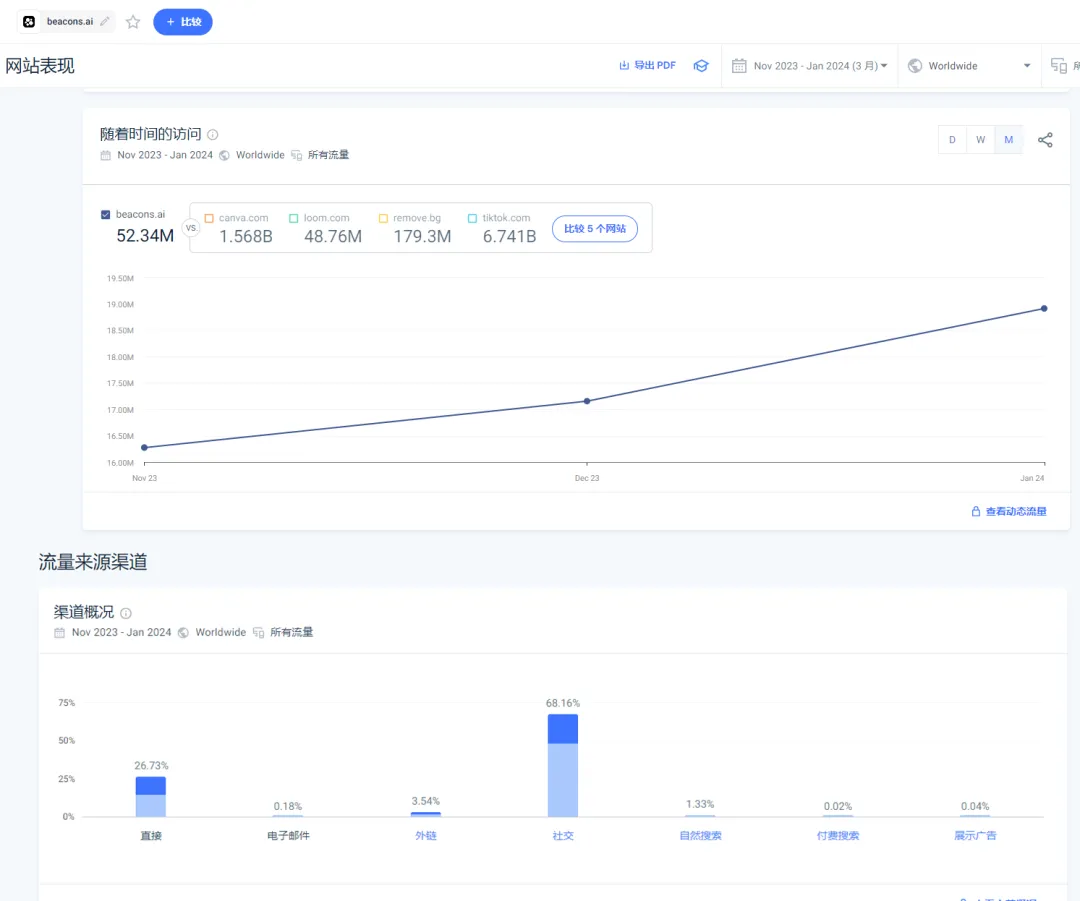Click the share icon on visits chart

click(x=1045, y=140)
